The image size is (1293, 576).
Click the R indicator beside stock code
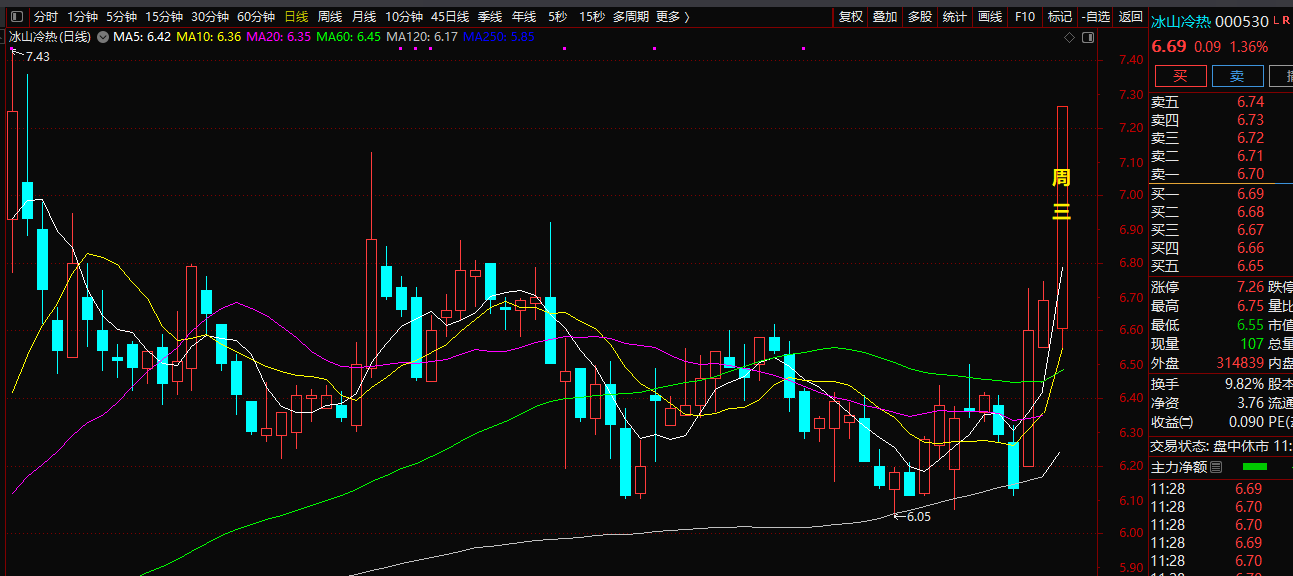pos(1286,20)
